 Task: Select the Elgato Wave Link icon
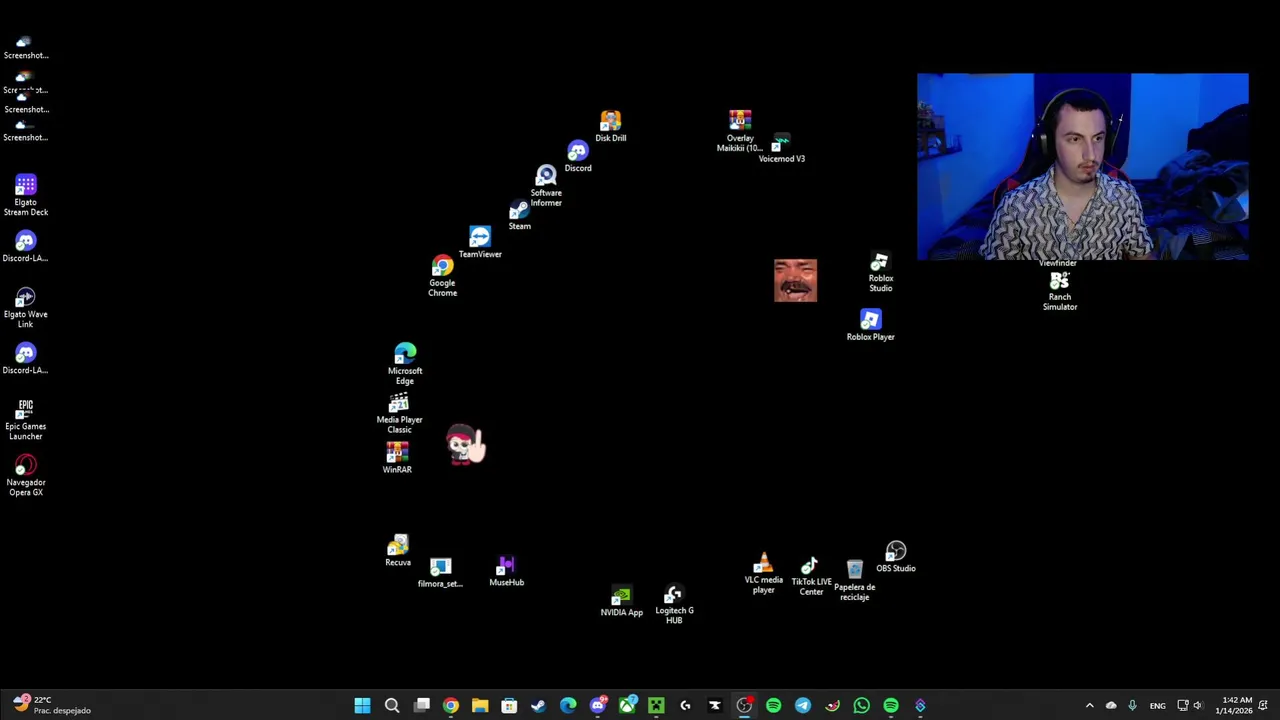(x=26, y=308)
